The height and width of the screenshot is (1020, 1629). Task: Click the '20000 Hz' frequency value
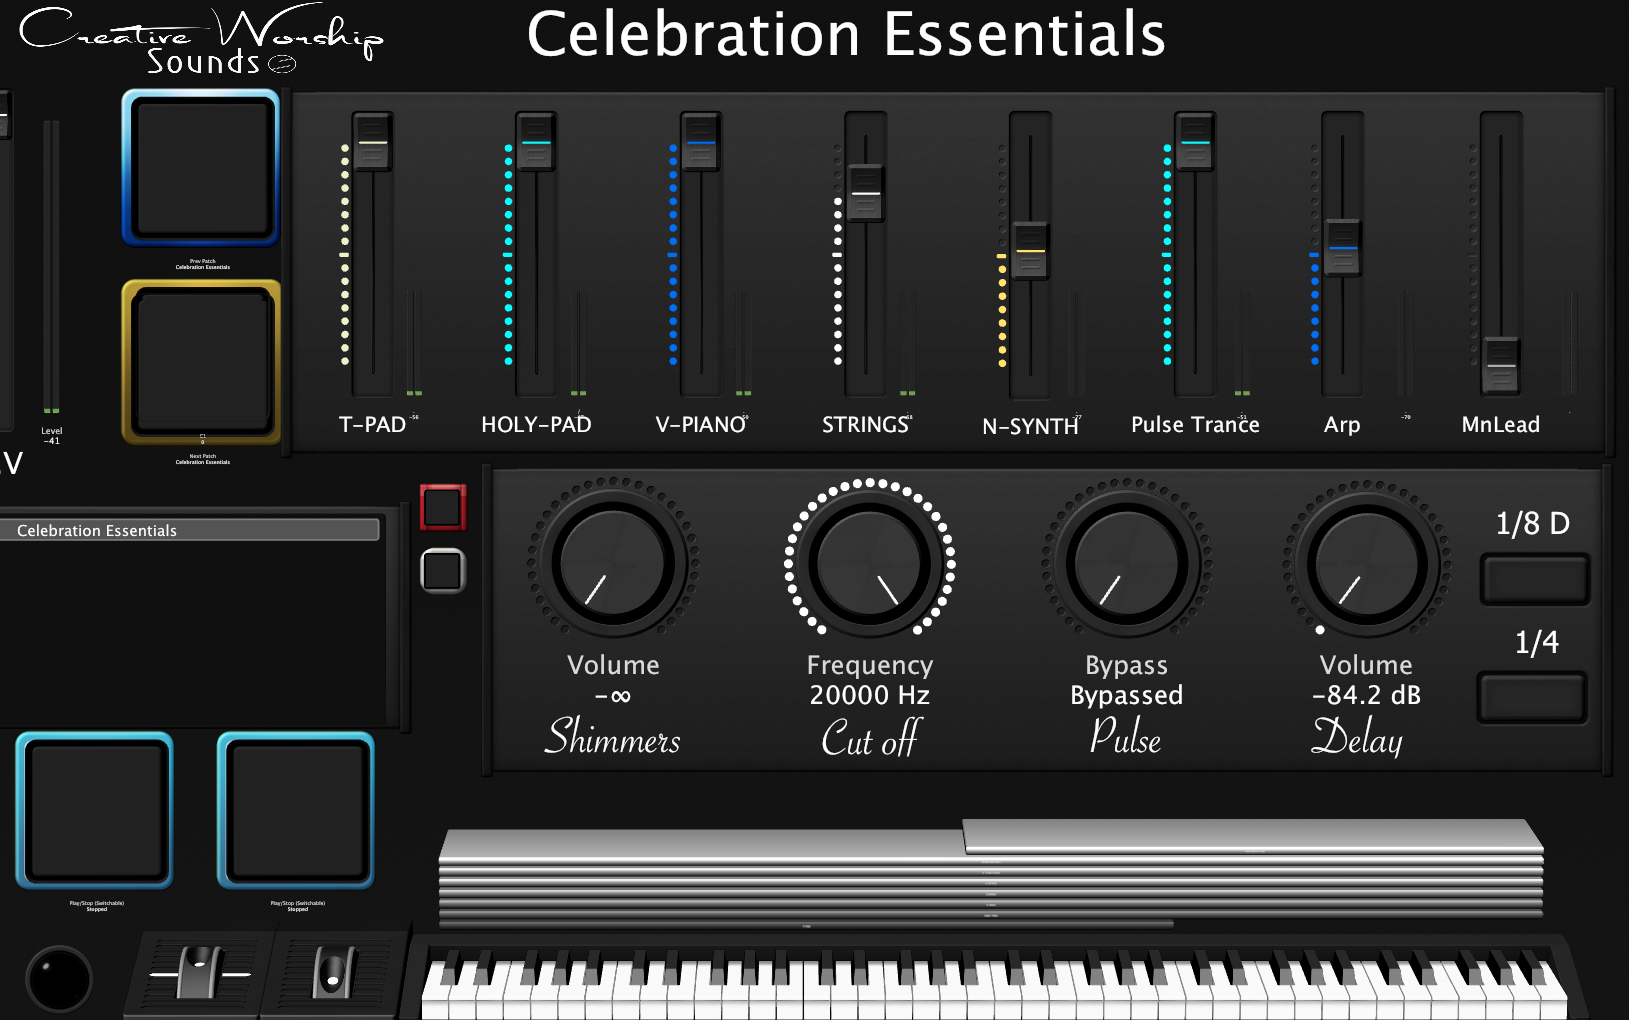[870, 695]
